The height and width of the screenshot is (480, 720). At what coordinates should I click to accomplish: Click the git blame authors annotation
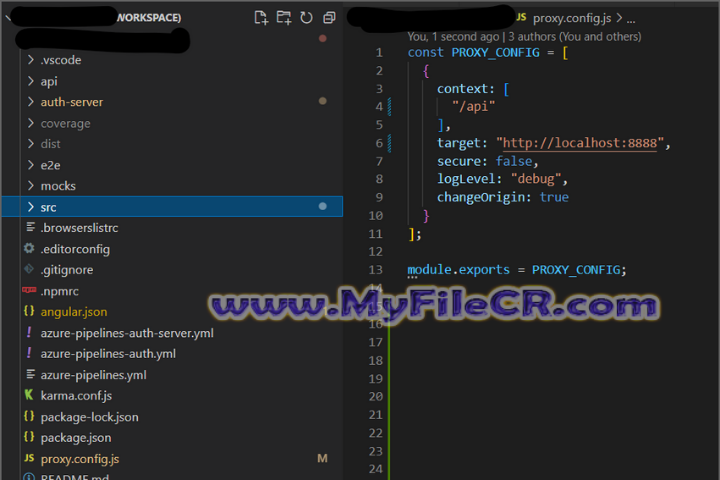tap(524, 37)
